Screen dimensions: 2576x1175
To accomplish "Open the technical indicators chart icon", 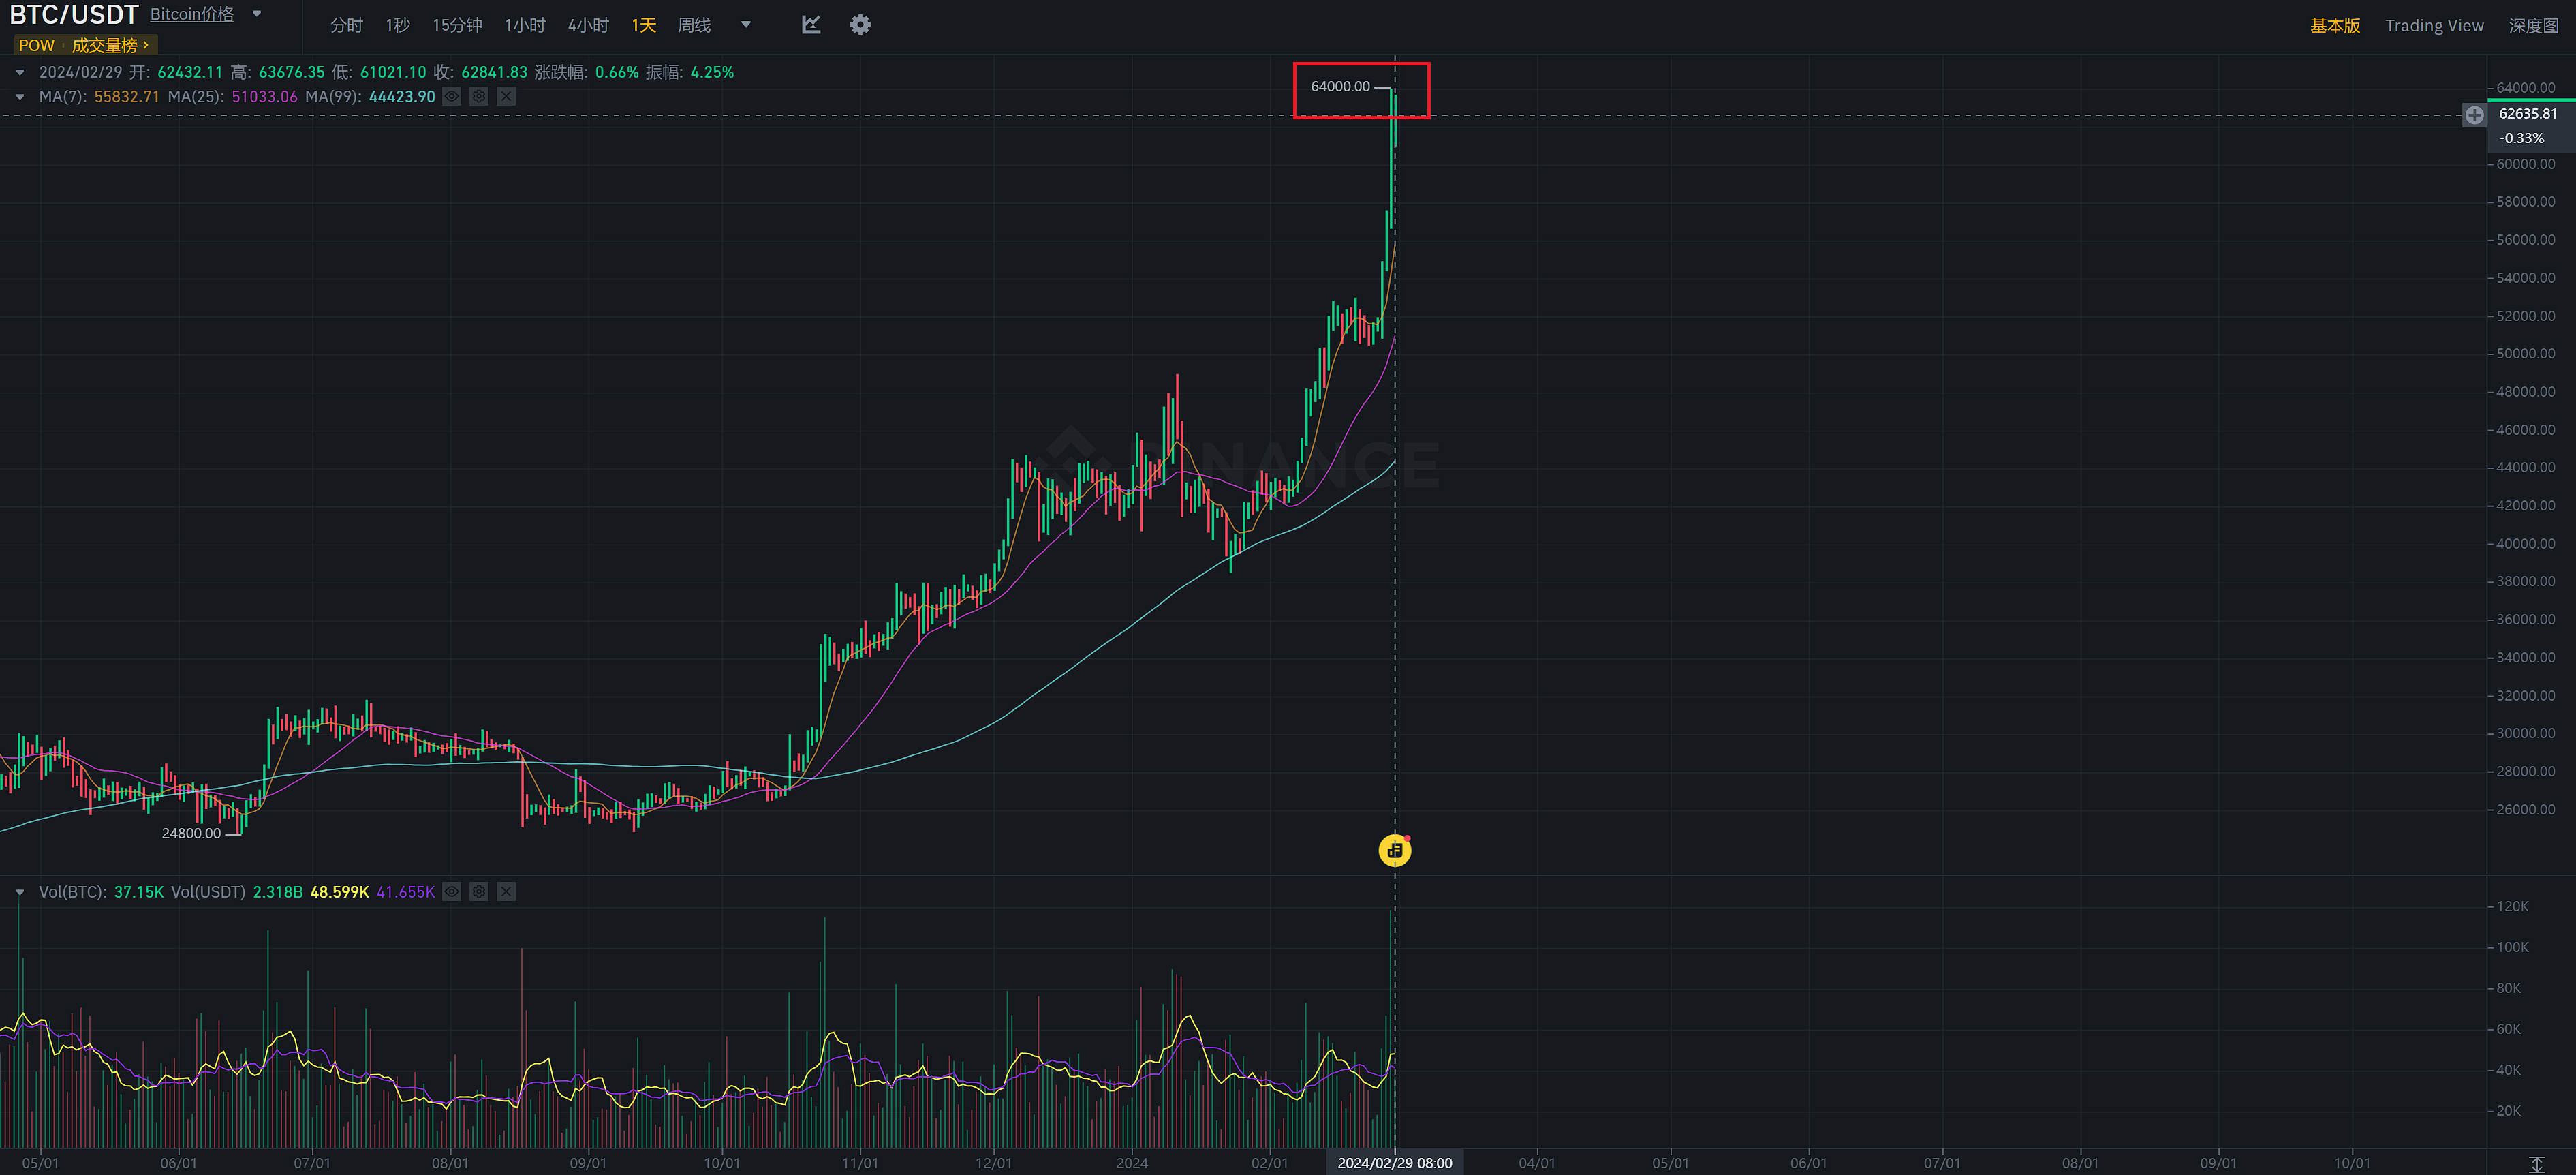I will 811,25.
